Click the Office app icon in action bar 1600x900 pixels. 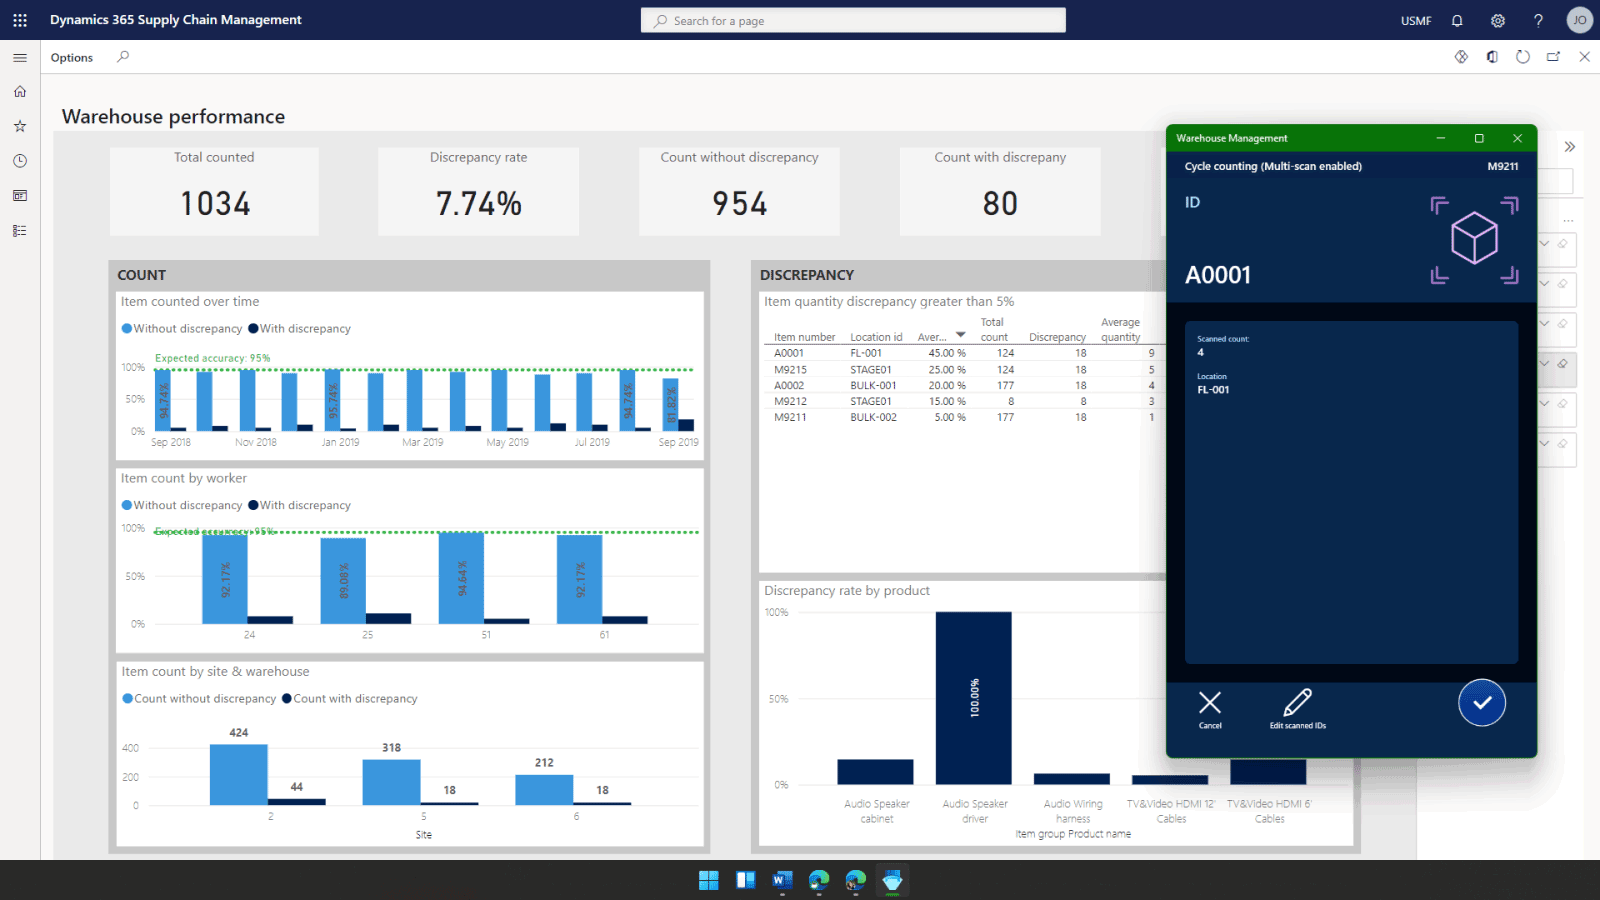tap(1492, 57)
